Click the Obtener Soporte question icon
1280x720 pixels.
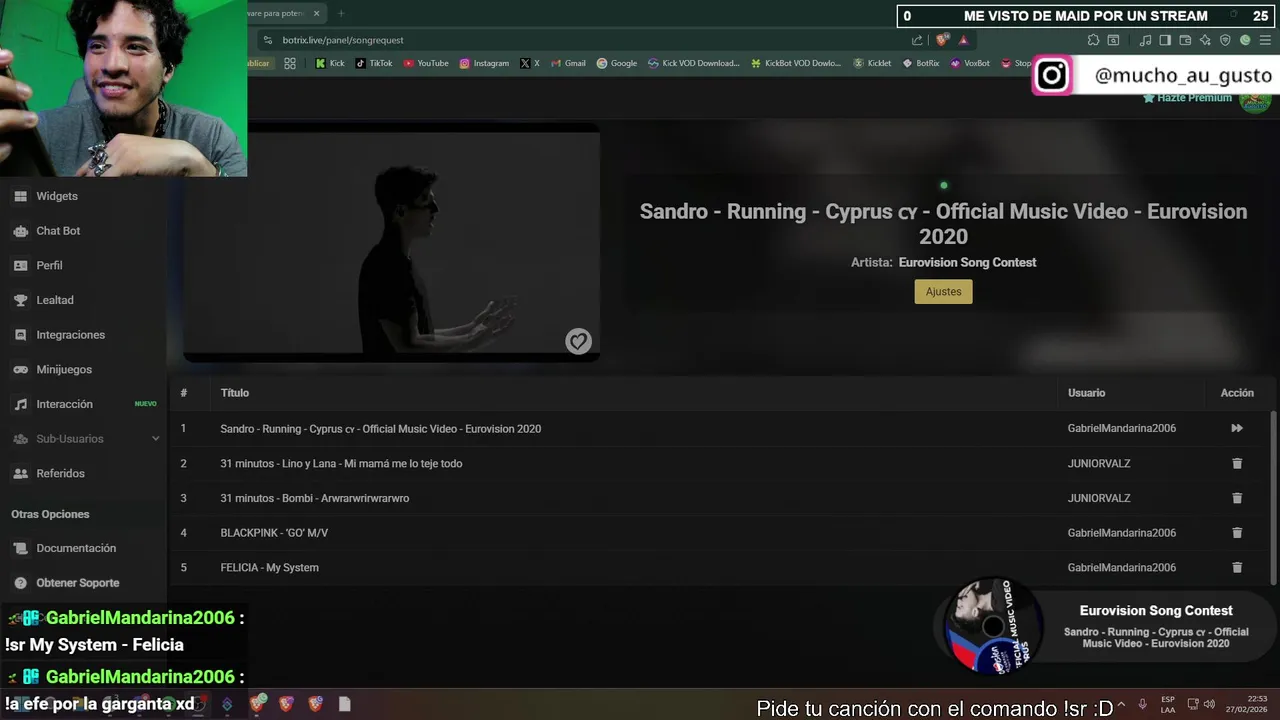(20, 583)
